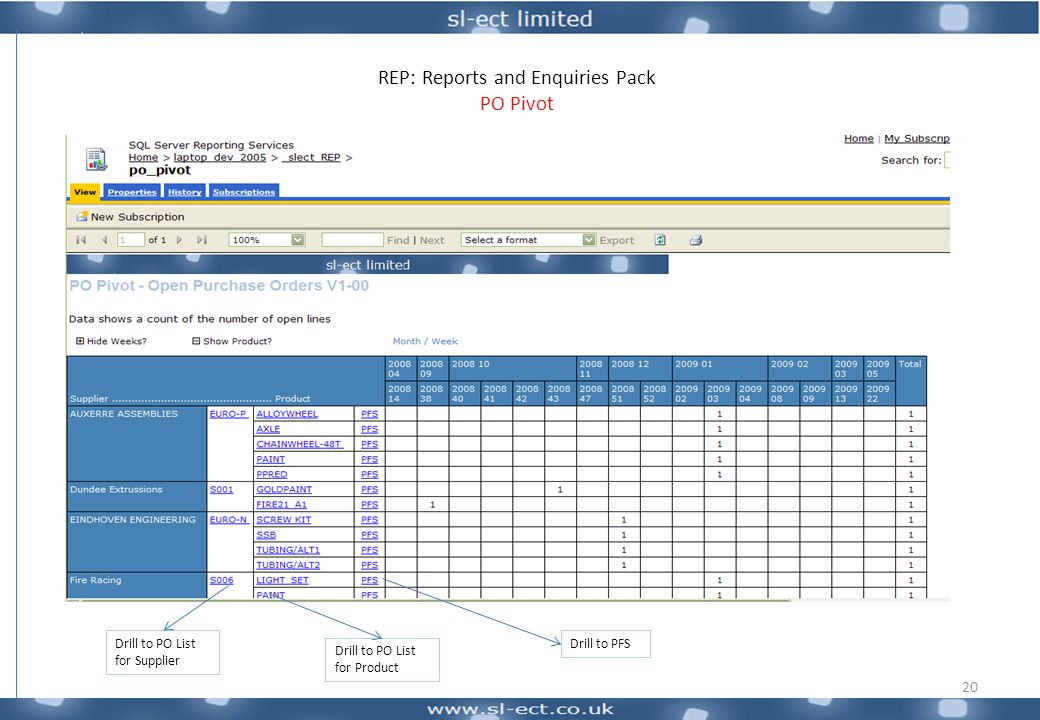Click the 2009 01 month header
Image resolution: width=1040 pixels, height=720 pixels.
click(720, 369)
